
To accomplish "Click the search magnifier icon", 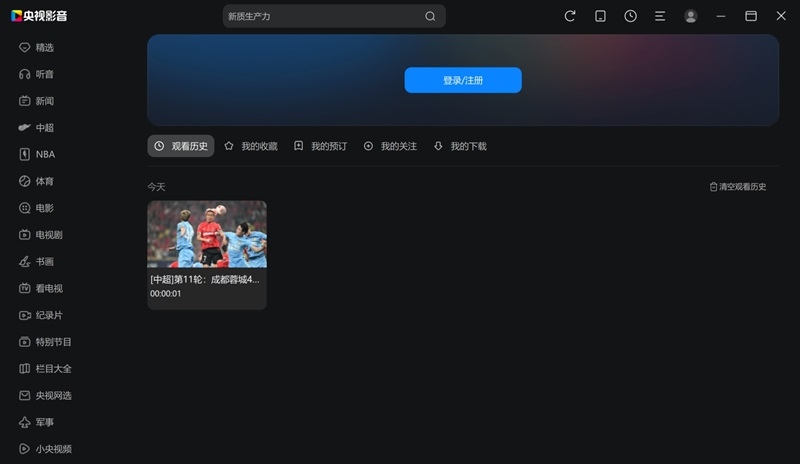I will (x=430, y=16).
